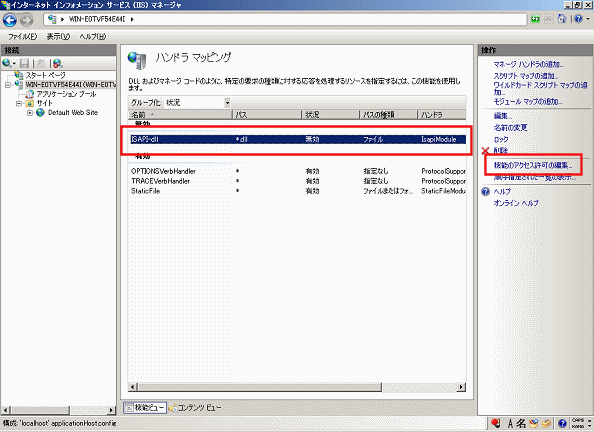Sort by the 状況 column header
594x432 pixels.
click(x=330, y=114)
